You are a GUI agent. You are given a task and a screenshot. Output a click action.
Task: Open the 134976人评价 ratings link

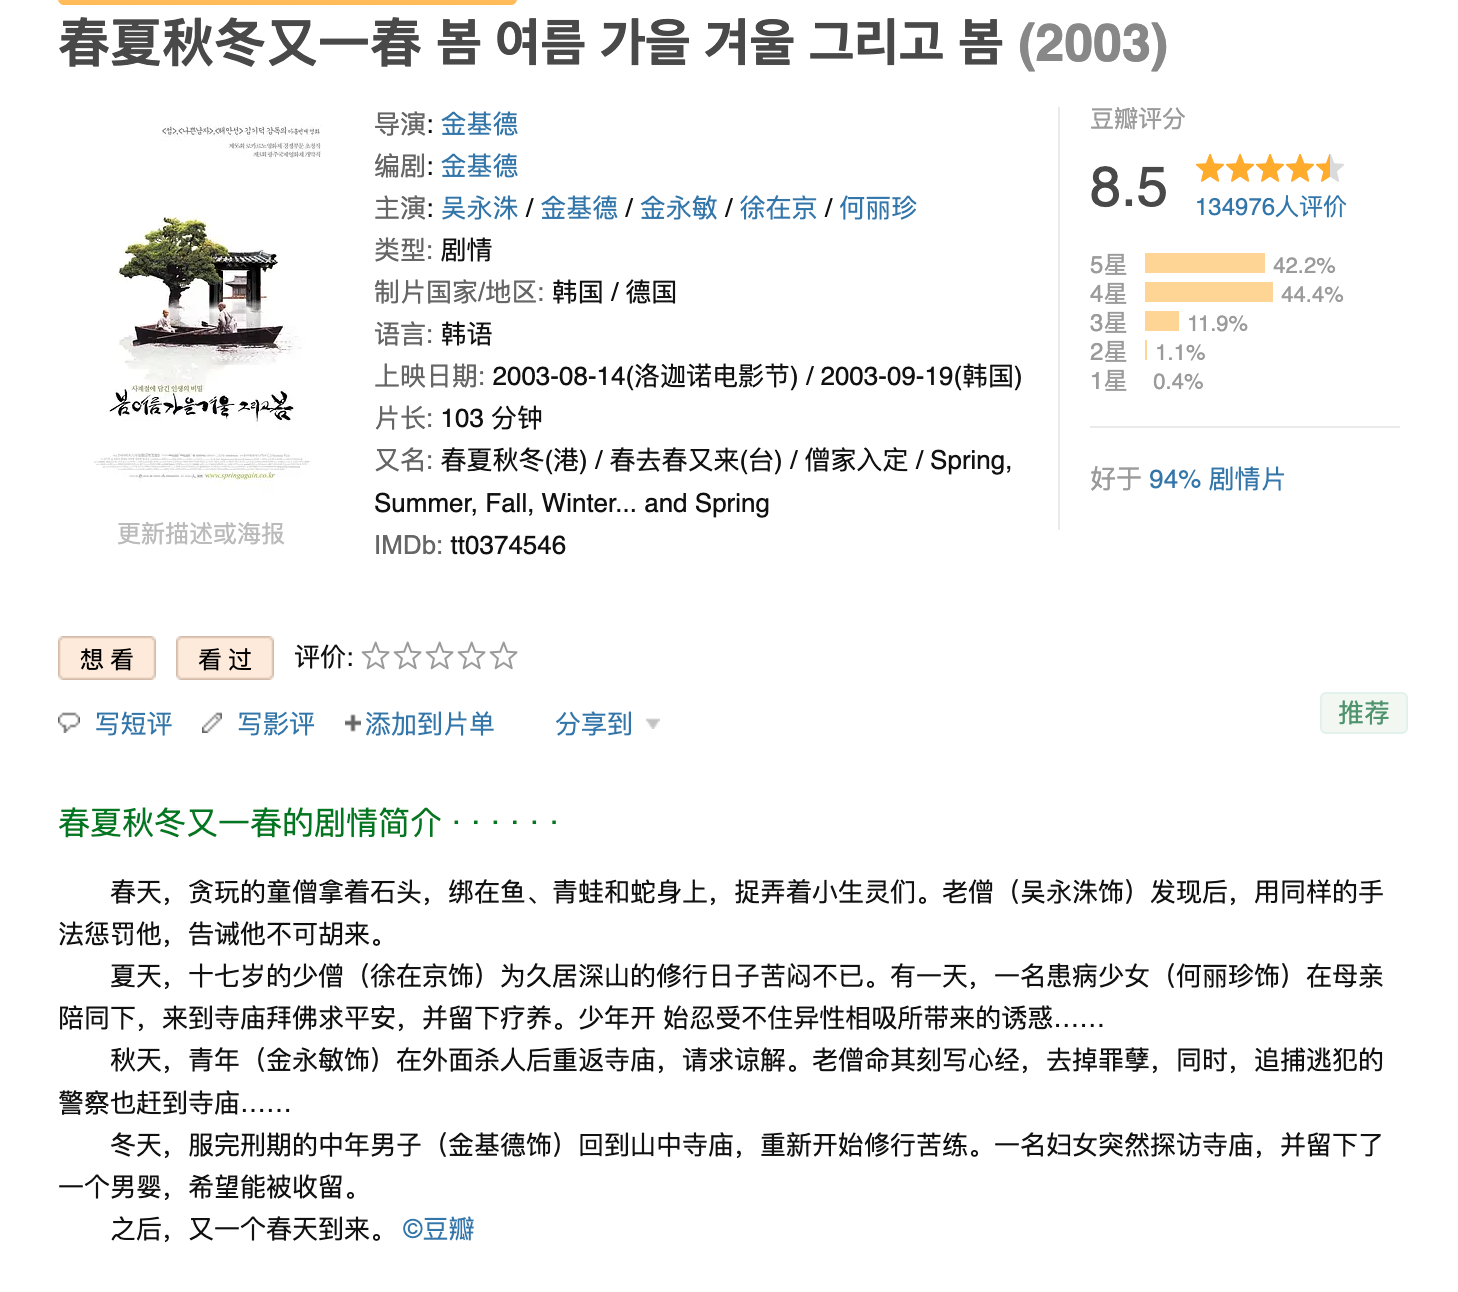point(1271,207)
